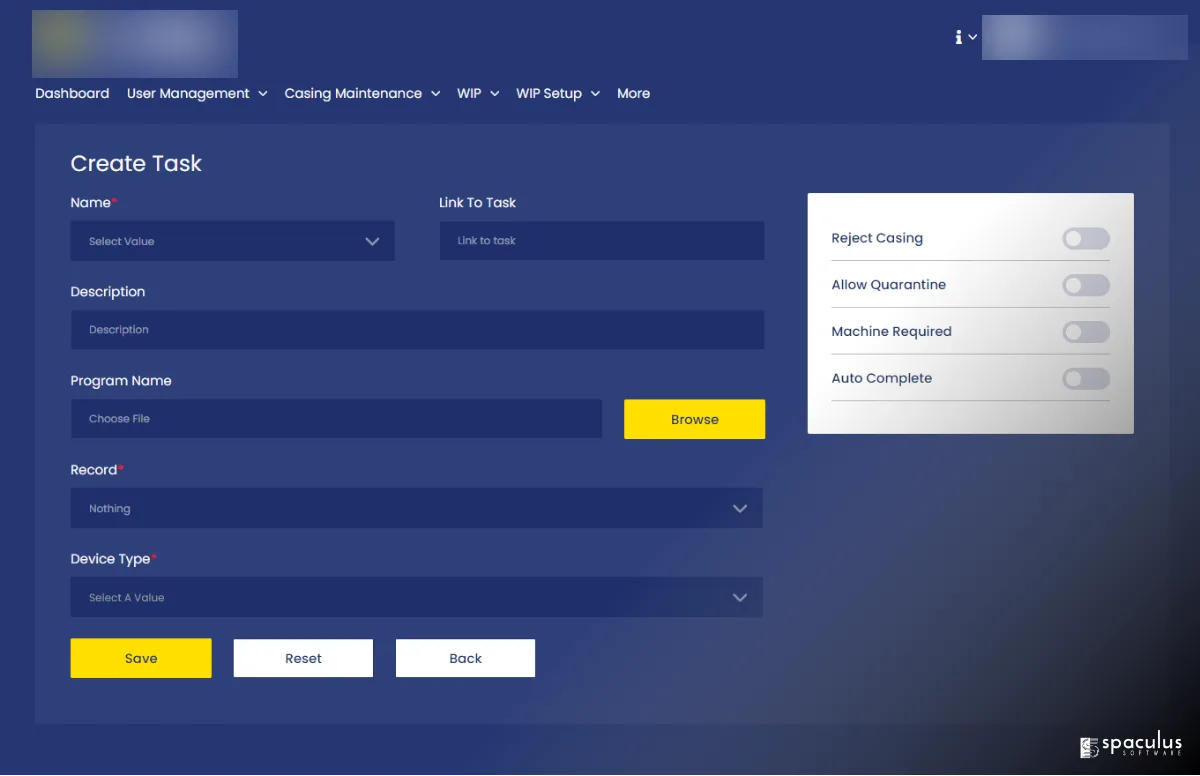Enable the Allow Quarantine switch
Screen dimensions: 1200x776
tap(1085, 286)
